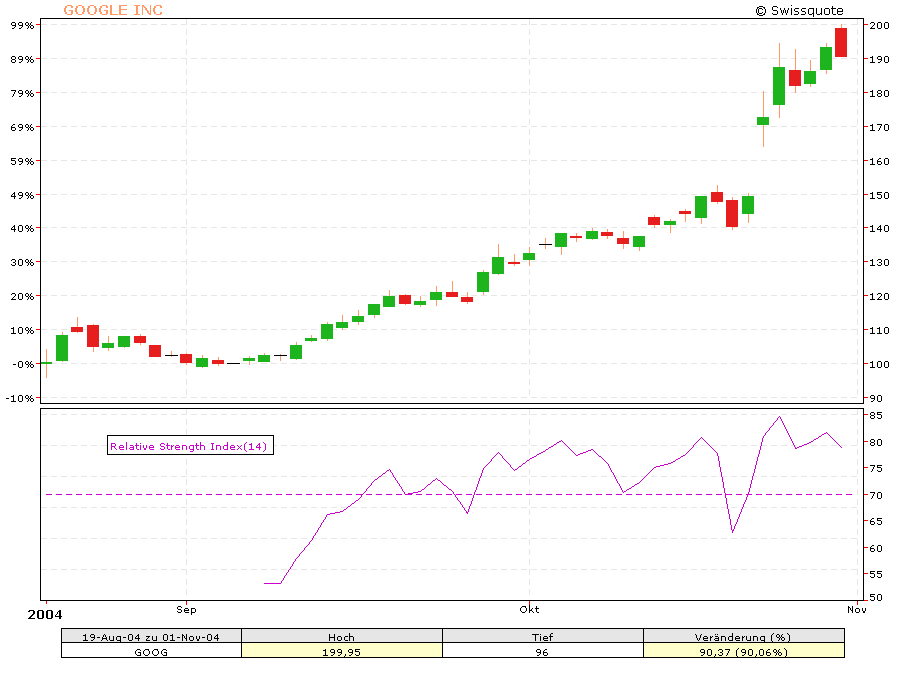Click the 85 RSI axis label

click(x=876, y=416)
